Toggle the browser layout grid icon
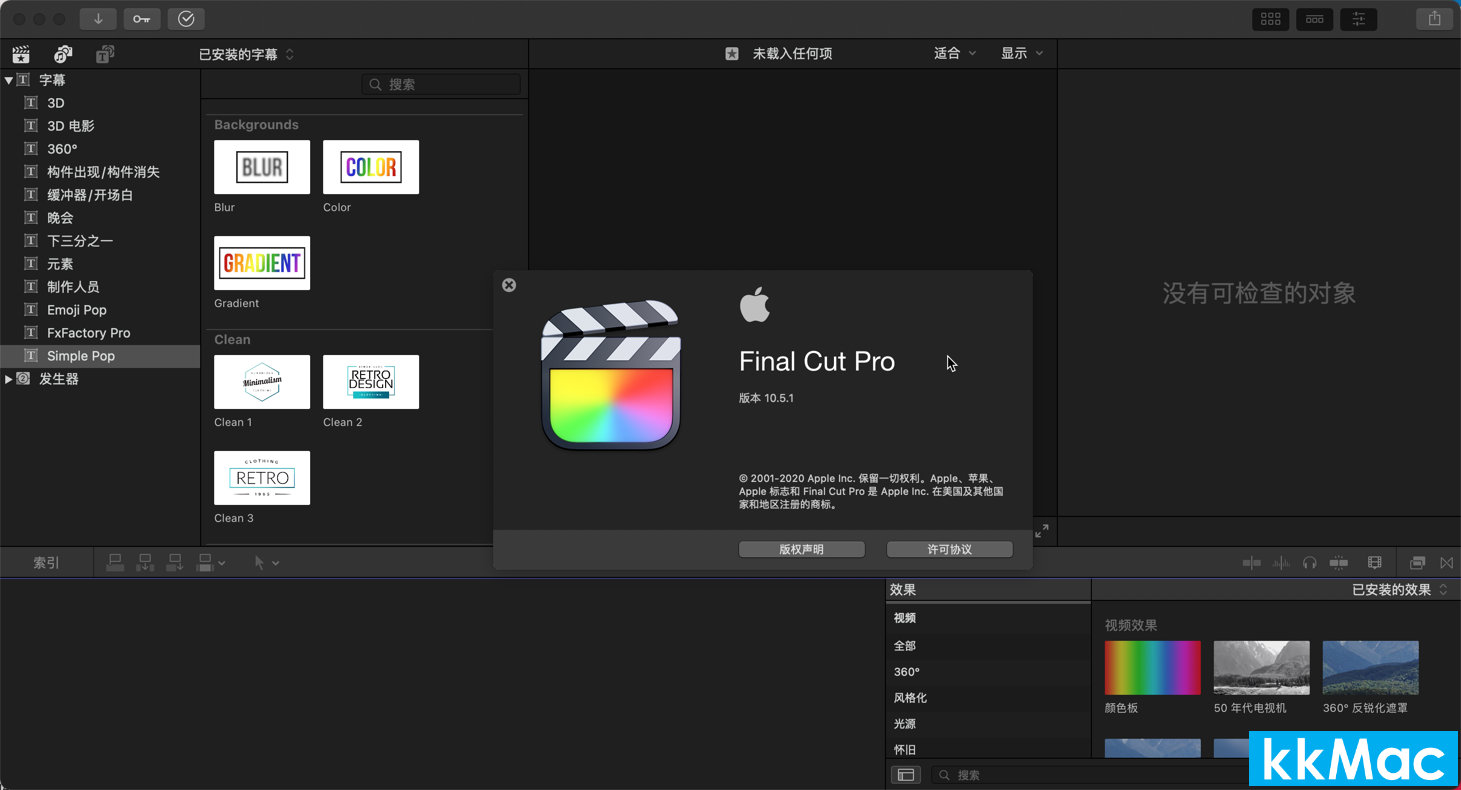 [x=1271, y=18]
